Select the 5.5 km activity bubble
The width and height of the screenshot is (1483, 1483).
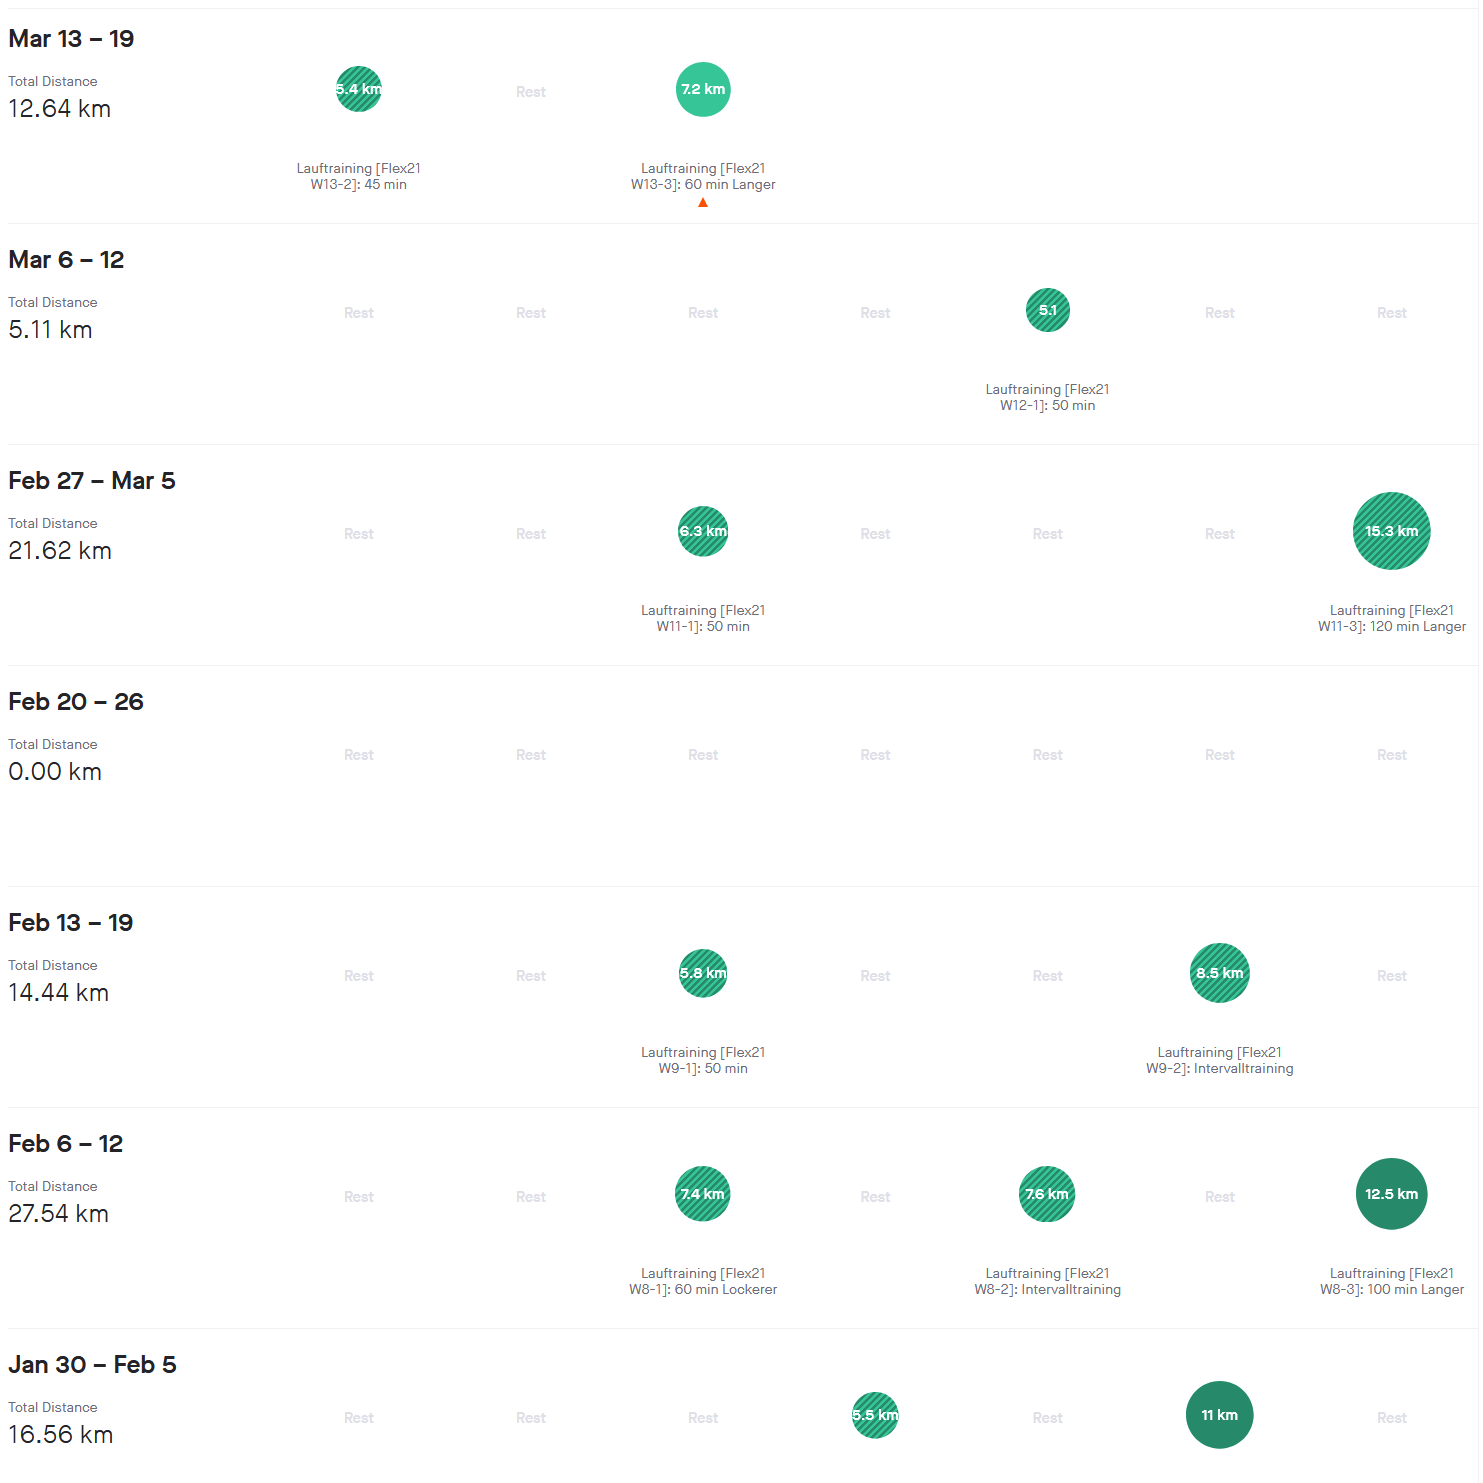(x=875, y=1415)
